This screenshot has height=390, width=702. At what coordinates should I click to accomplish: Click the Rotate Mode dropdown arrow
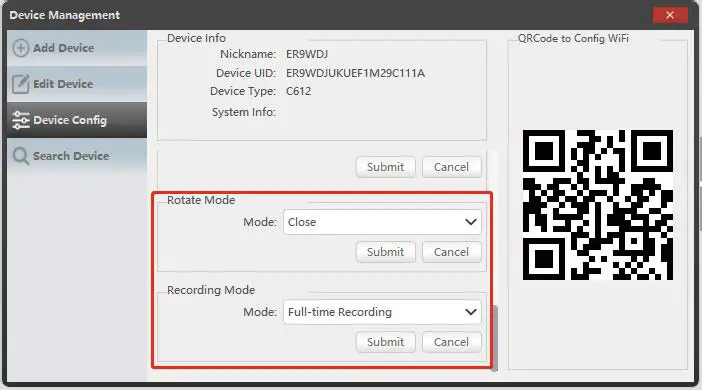(x=471, y=222)
